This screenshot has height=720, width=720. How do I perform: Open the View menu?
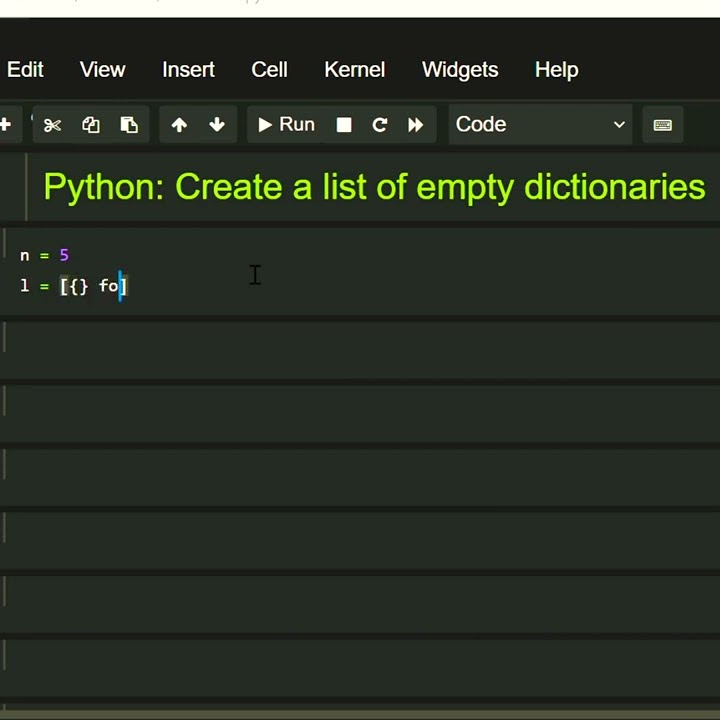[102, 70]
